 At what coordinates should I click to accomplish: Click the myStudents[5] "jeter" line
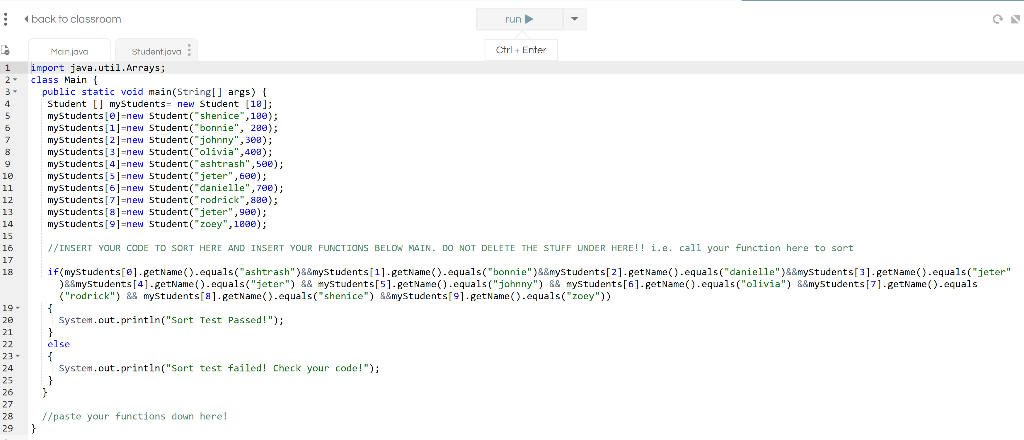coord(157,176)
